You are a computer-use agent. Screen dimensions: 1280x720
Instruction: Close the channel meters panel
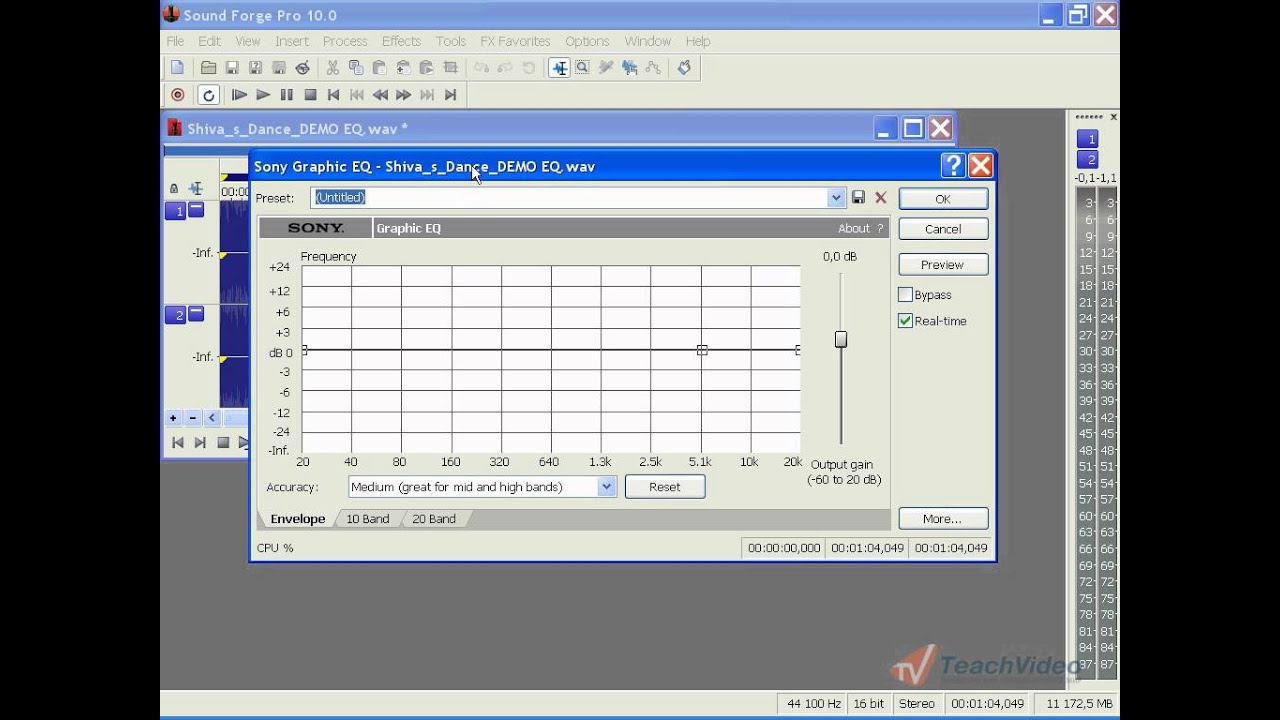1113,117
